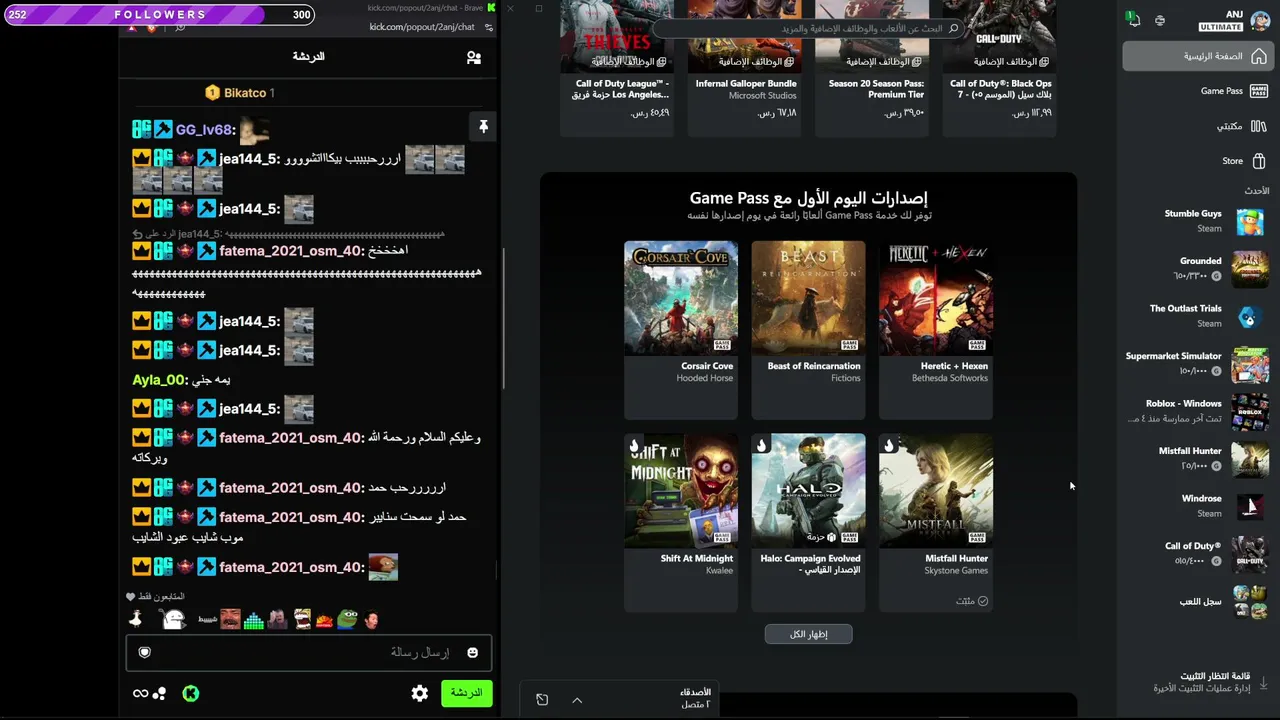The image size is (1280, 720).
Task: Click the flame icon on the Mistfall Hunter cover
Action: point(889,444)
